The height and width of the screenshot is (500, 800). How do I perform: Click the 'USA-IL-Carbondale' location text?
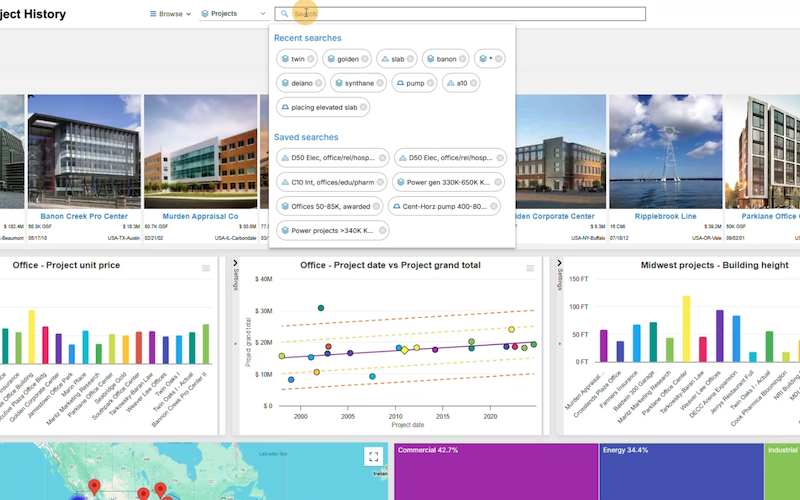click(x=234, y=238)
